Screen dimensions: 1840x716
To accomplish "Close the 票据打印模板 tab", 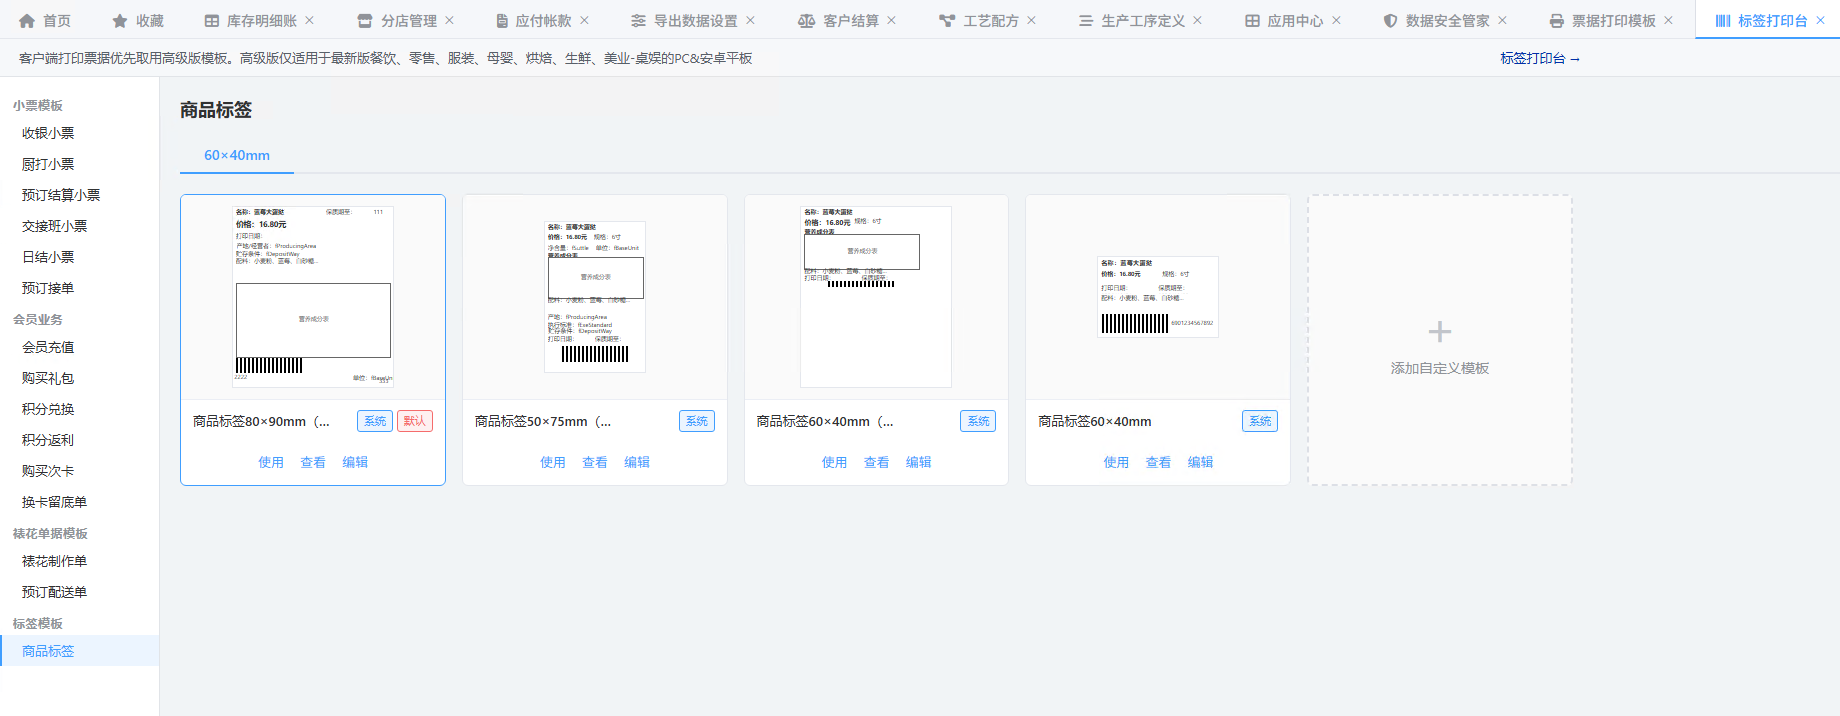I will (1668, 20).
